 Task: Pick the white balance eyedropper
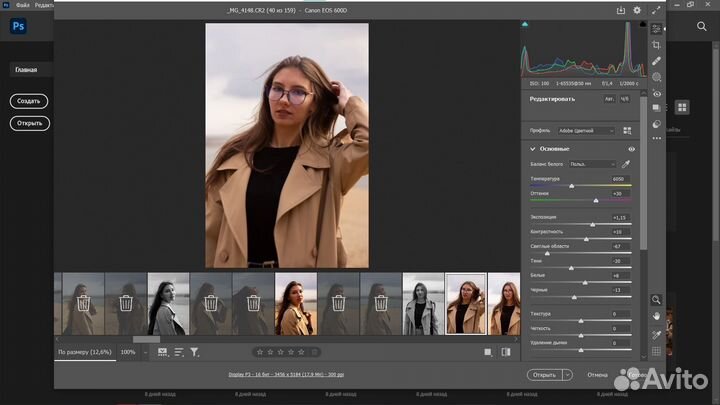pos(626,163)
